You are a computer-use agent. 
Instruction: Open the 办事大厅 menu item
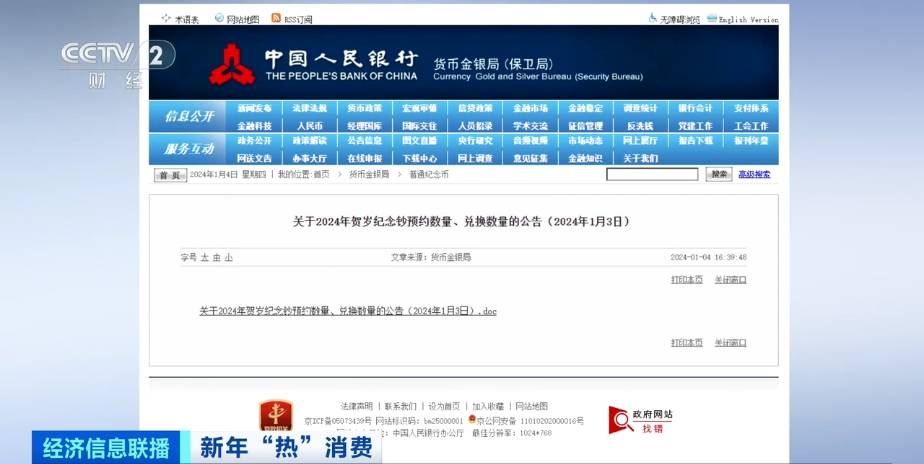(x=309, y=159)
